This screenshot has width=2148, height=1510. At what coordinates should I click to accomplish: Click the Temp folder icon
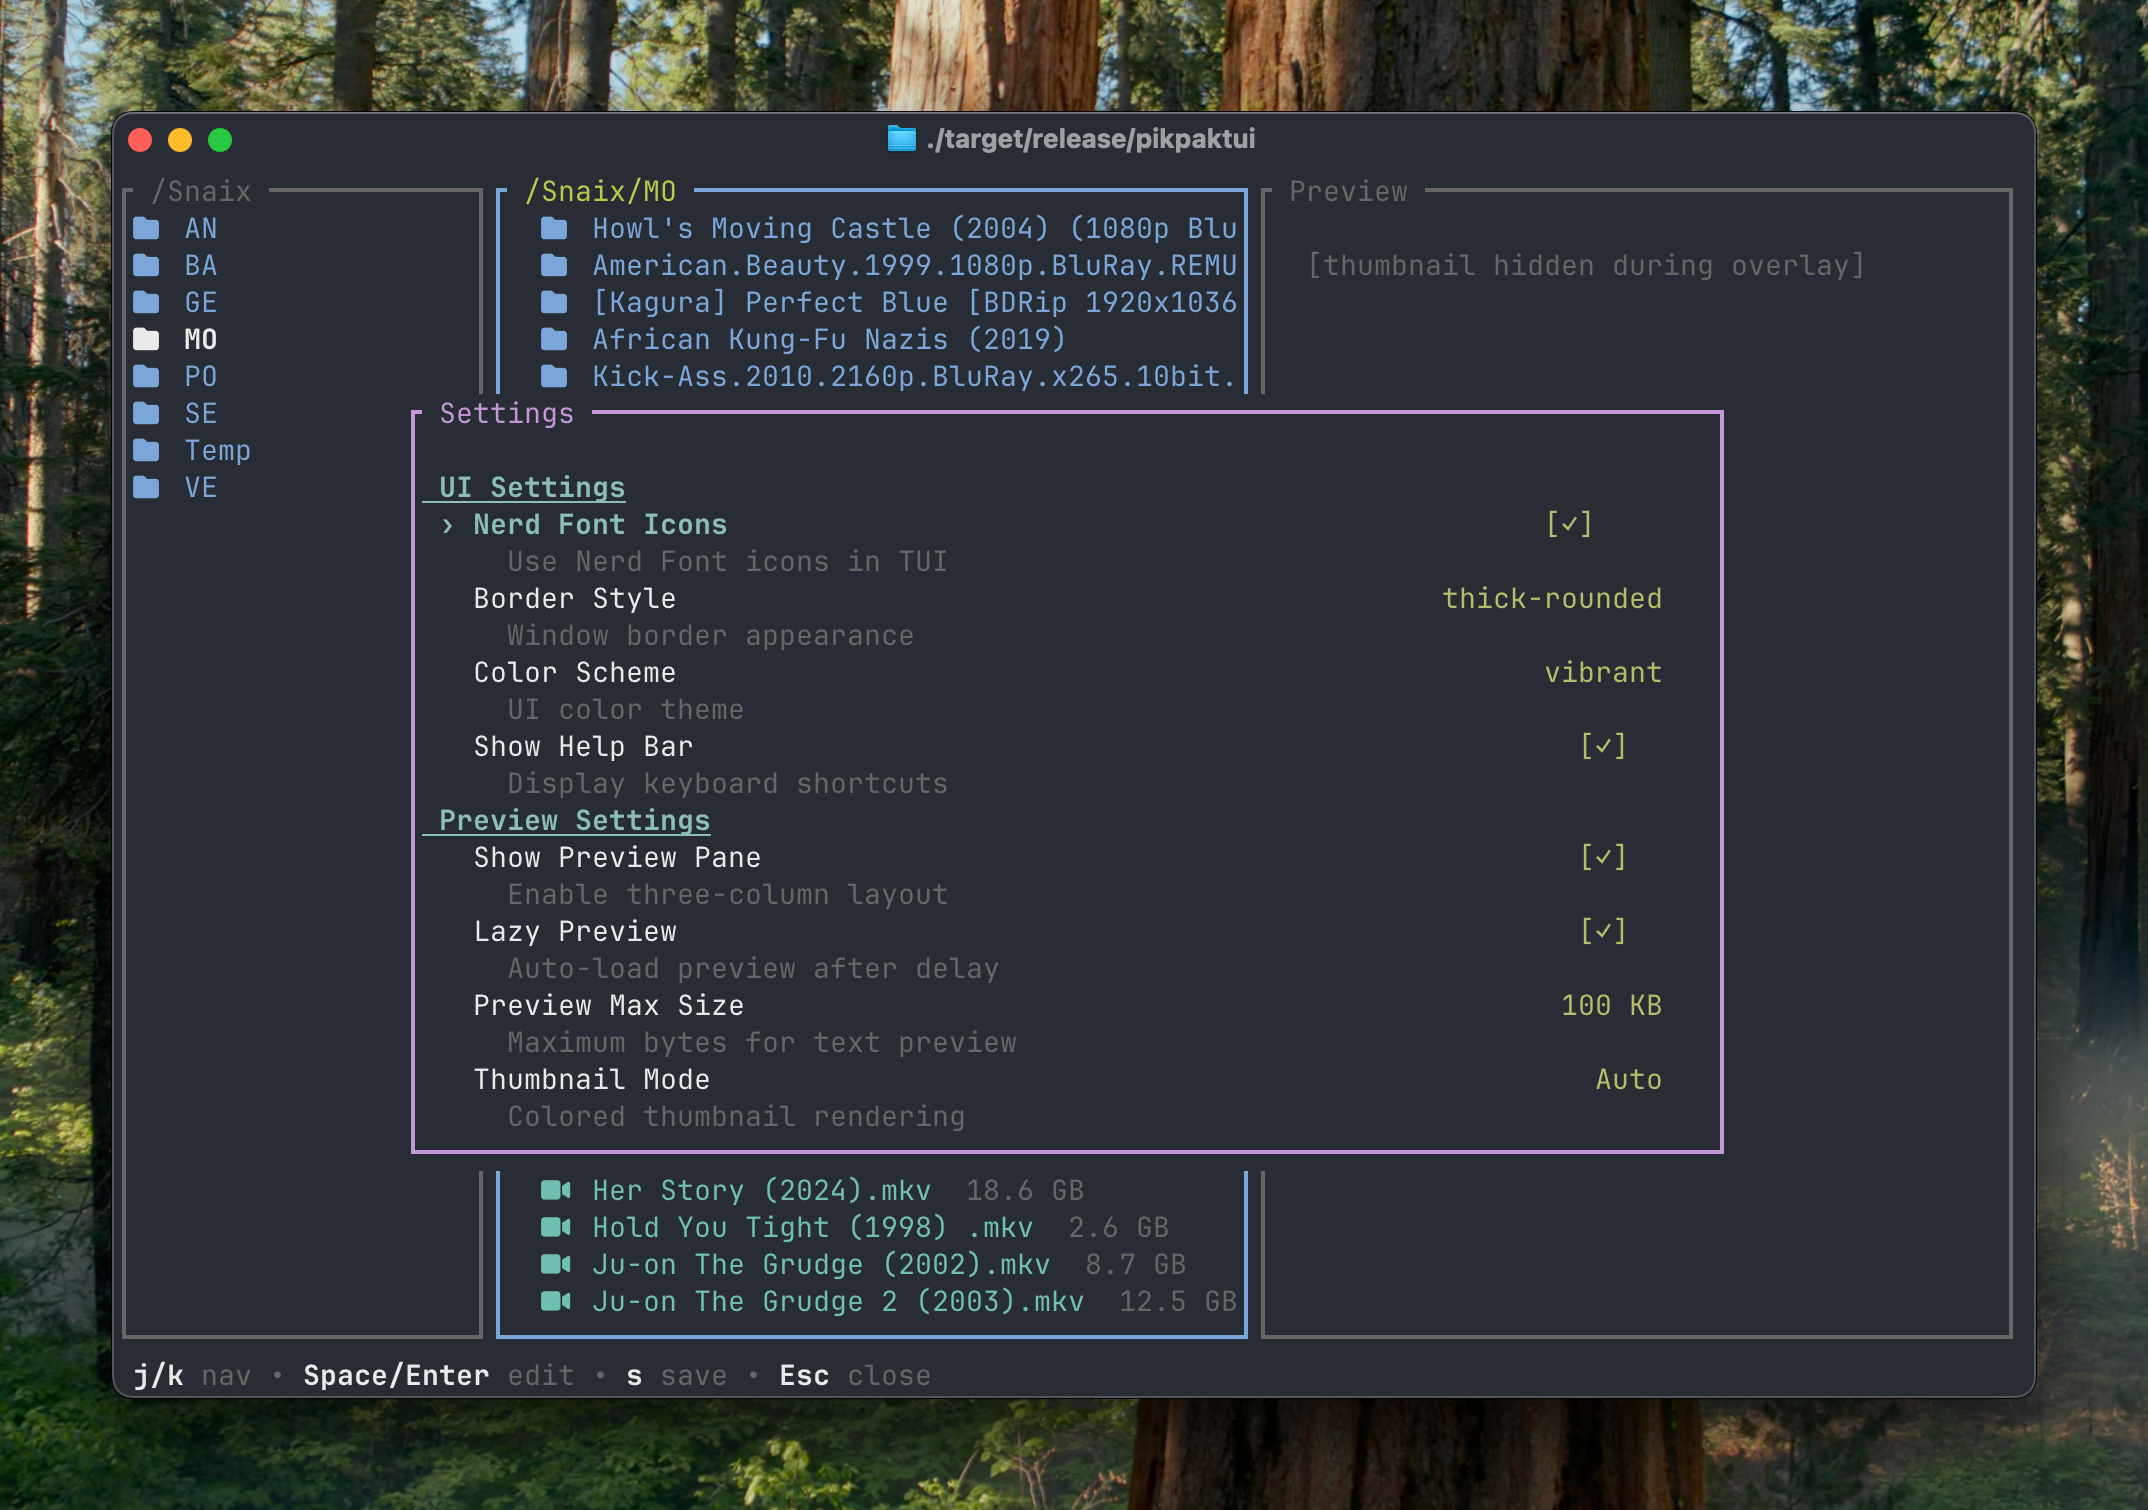(x=147, y=451)
